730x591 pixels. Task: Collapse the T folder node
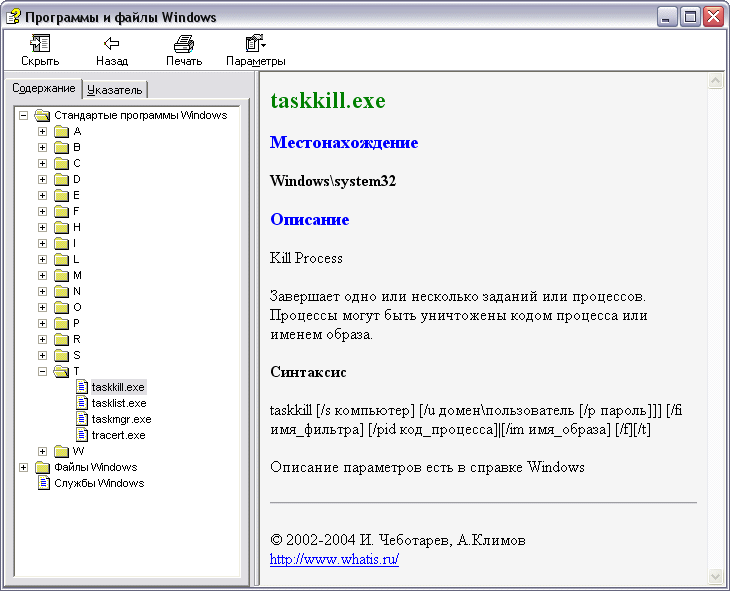[42, 371]
